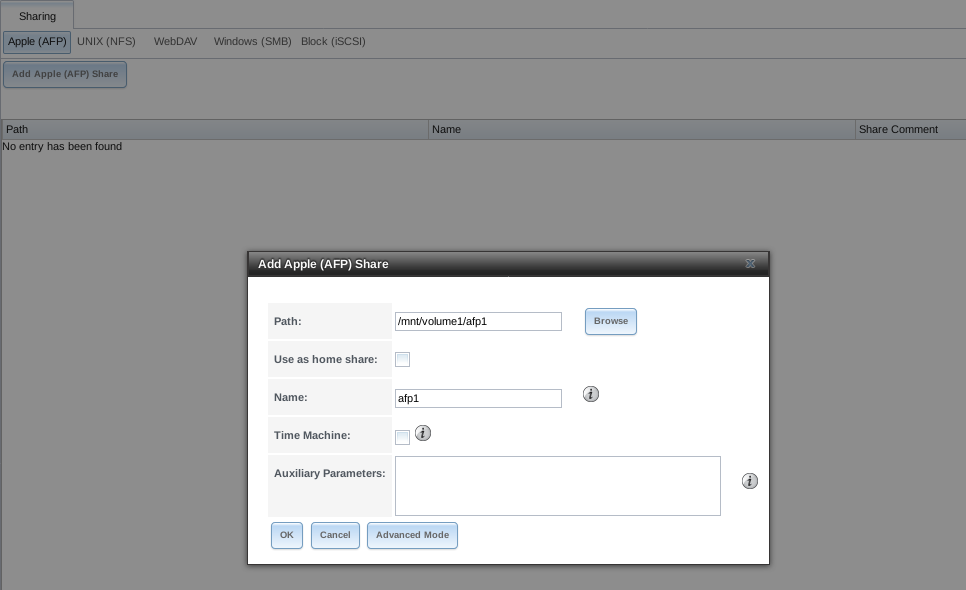Click the Auxiliary Parameters info icon
Screen dimensions: 966x590
[x=749, y=481]
